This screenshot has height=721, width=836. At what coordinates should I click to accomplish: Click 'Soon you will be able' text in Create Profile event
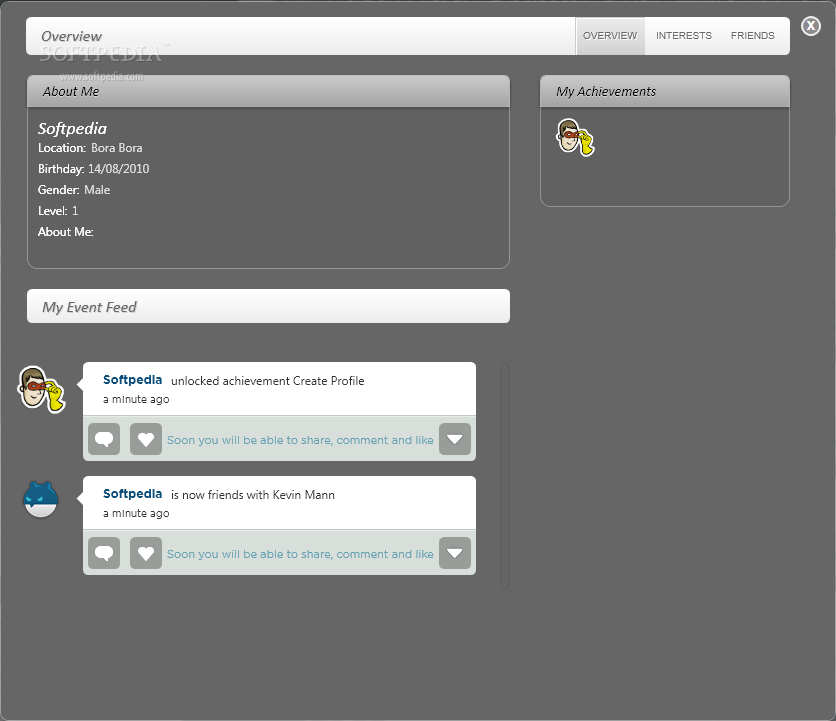click(x=300, y=440)
